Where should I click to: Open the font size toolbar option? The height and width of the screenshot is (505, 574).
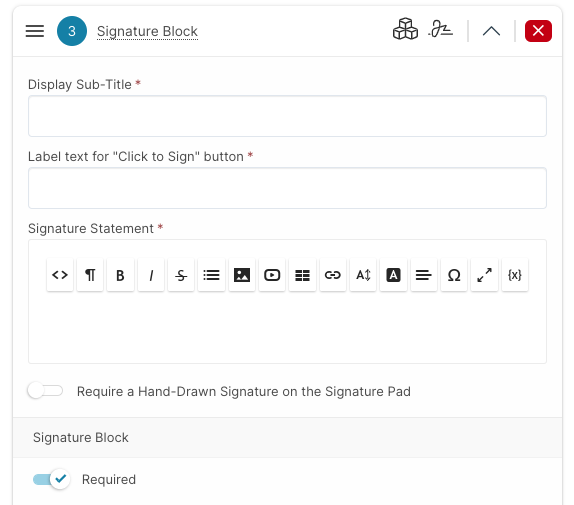[x=363, y=275]
